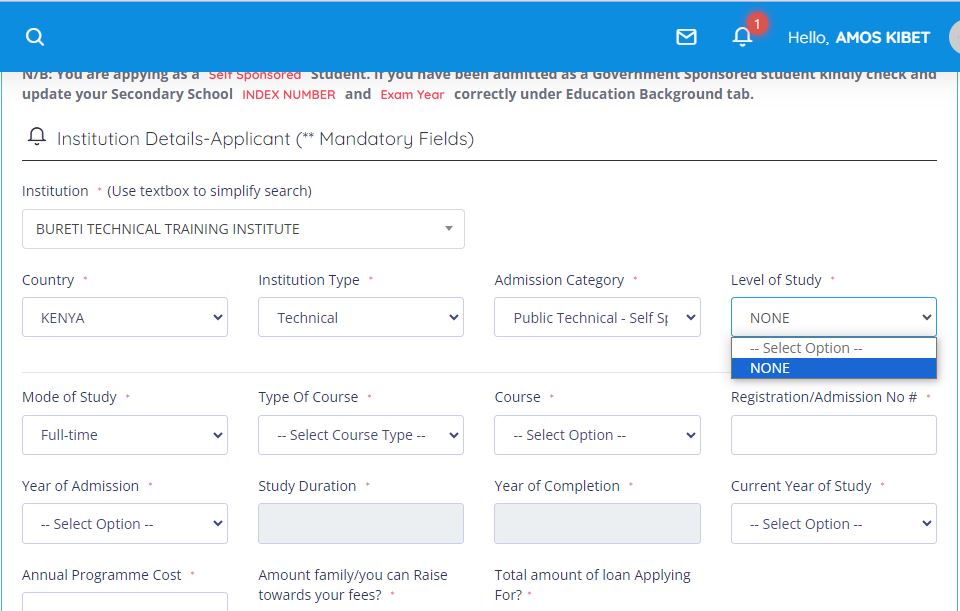Click the AMOS KIBET user name
The image size is (960, 611).
pyautogui.click(x=882, y=37)
